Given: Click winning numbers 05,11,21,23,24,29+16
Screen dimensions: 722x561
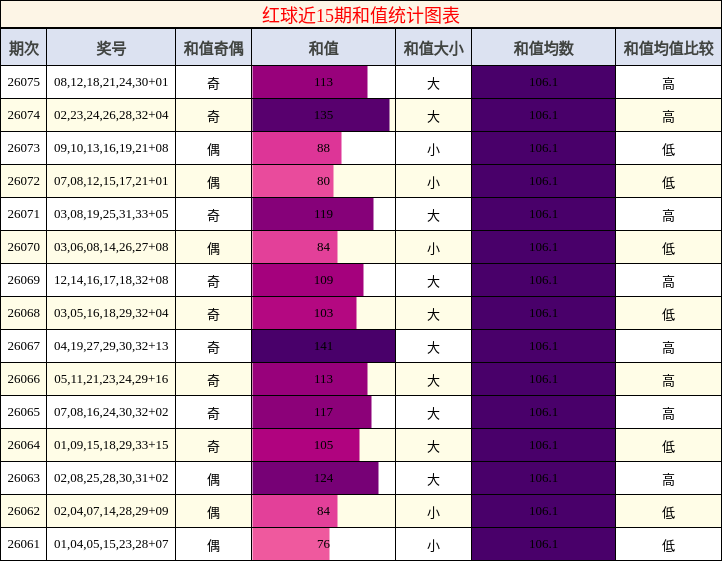Looking at the screenshot, I should pyautogui.click(x=111, y=379).
